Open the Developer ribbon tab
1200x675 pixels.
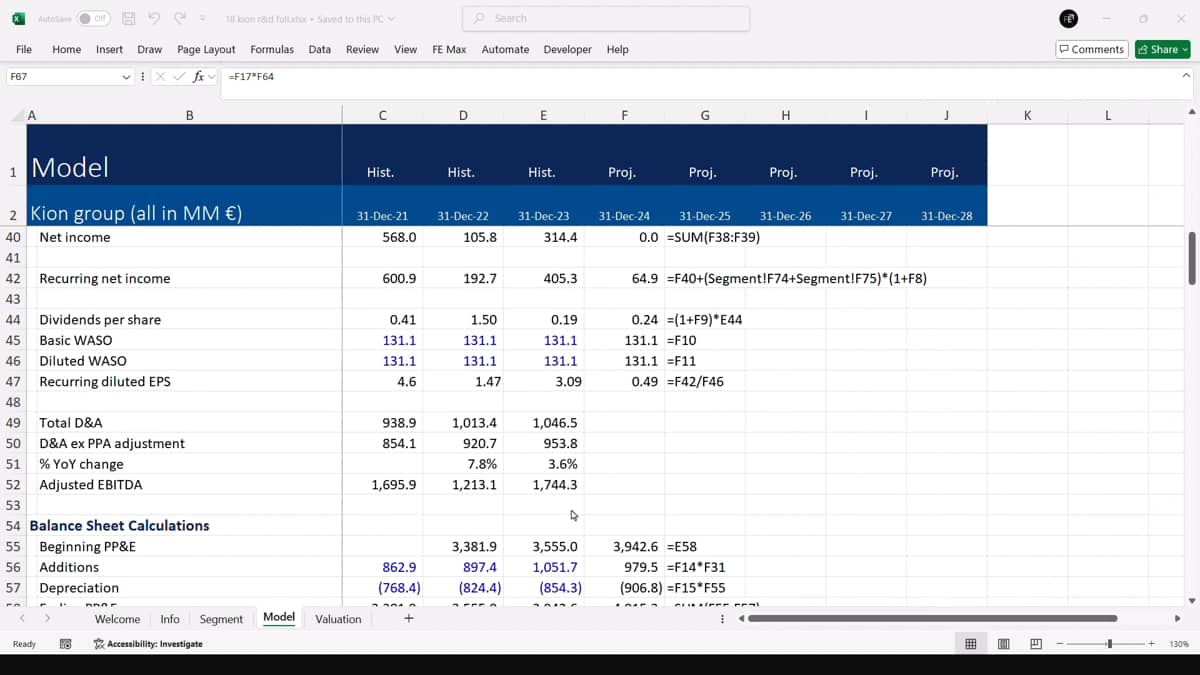(x=568, y=49)
